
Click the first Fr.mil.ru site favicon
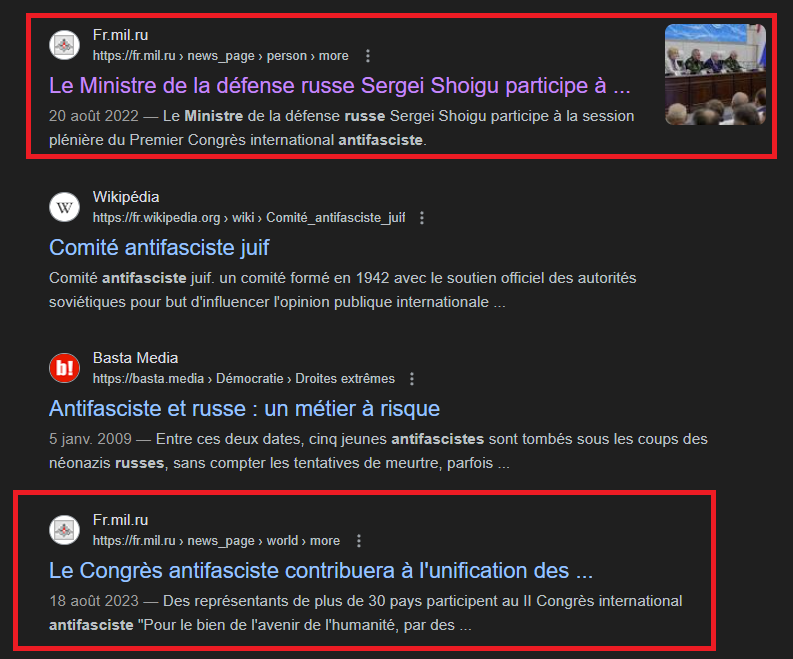pyautogui.click(x=64, y=45)
